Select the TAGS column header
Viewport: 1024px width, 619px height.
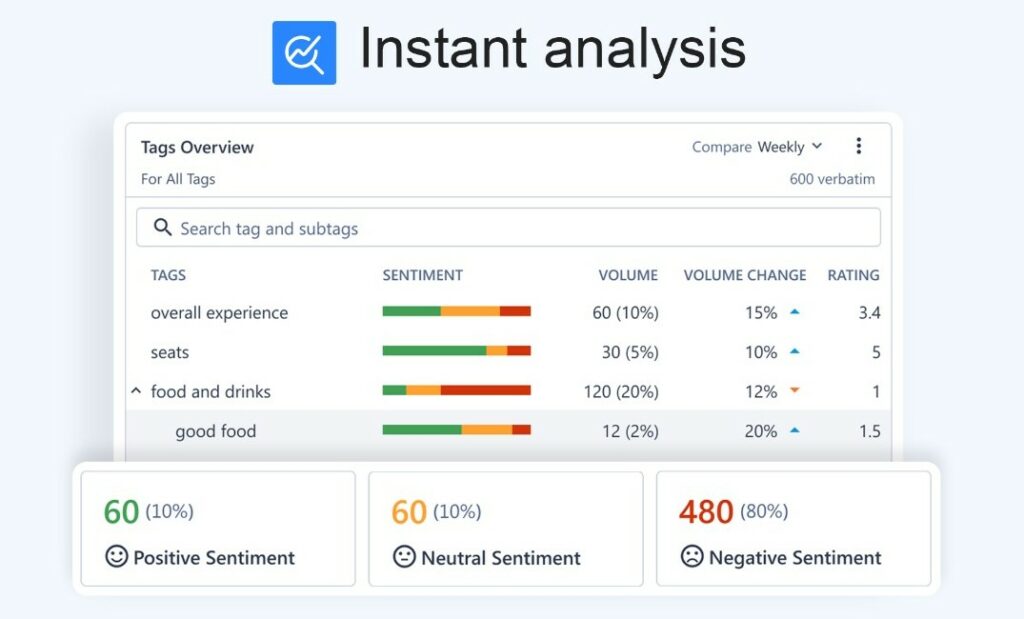pyautogui.click(x=168, y=275)
